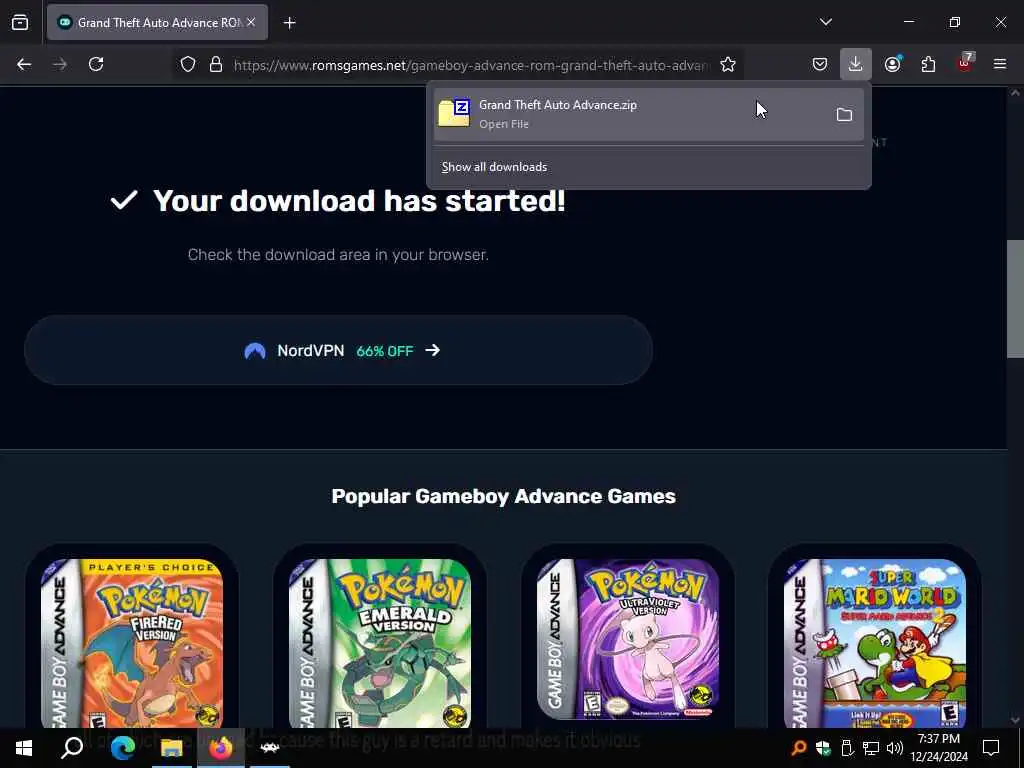Open the Windows Start menu
Viewport: 1024px width, 768px height.
[24, 748]
